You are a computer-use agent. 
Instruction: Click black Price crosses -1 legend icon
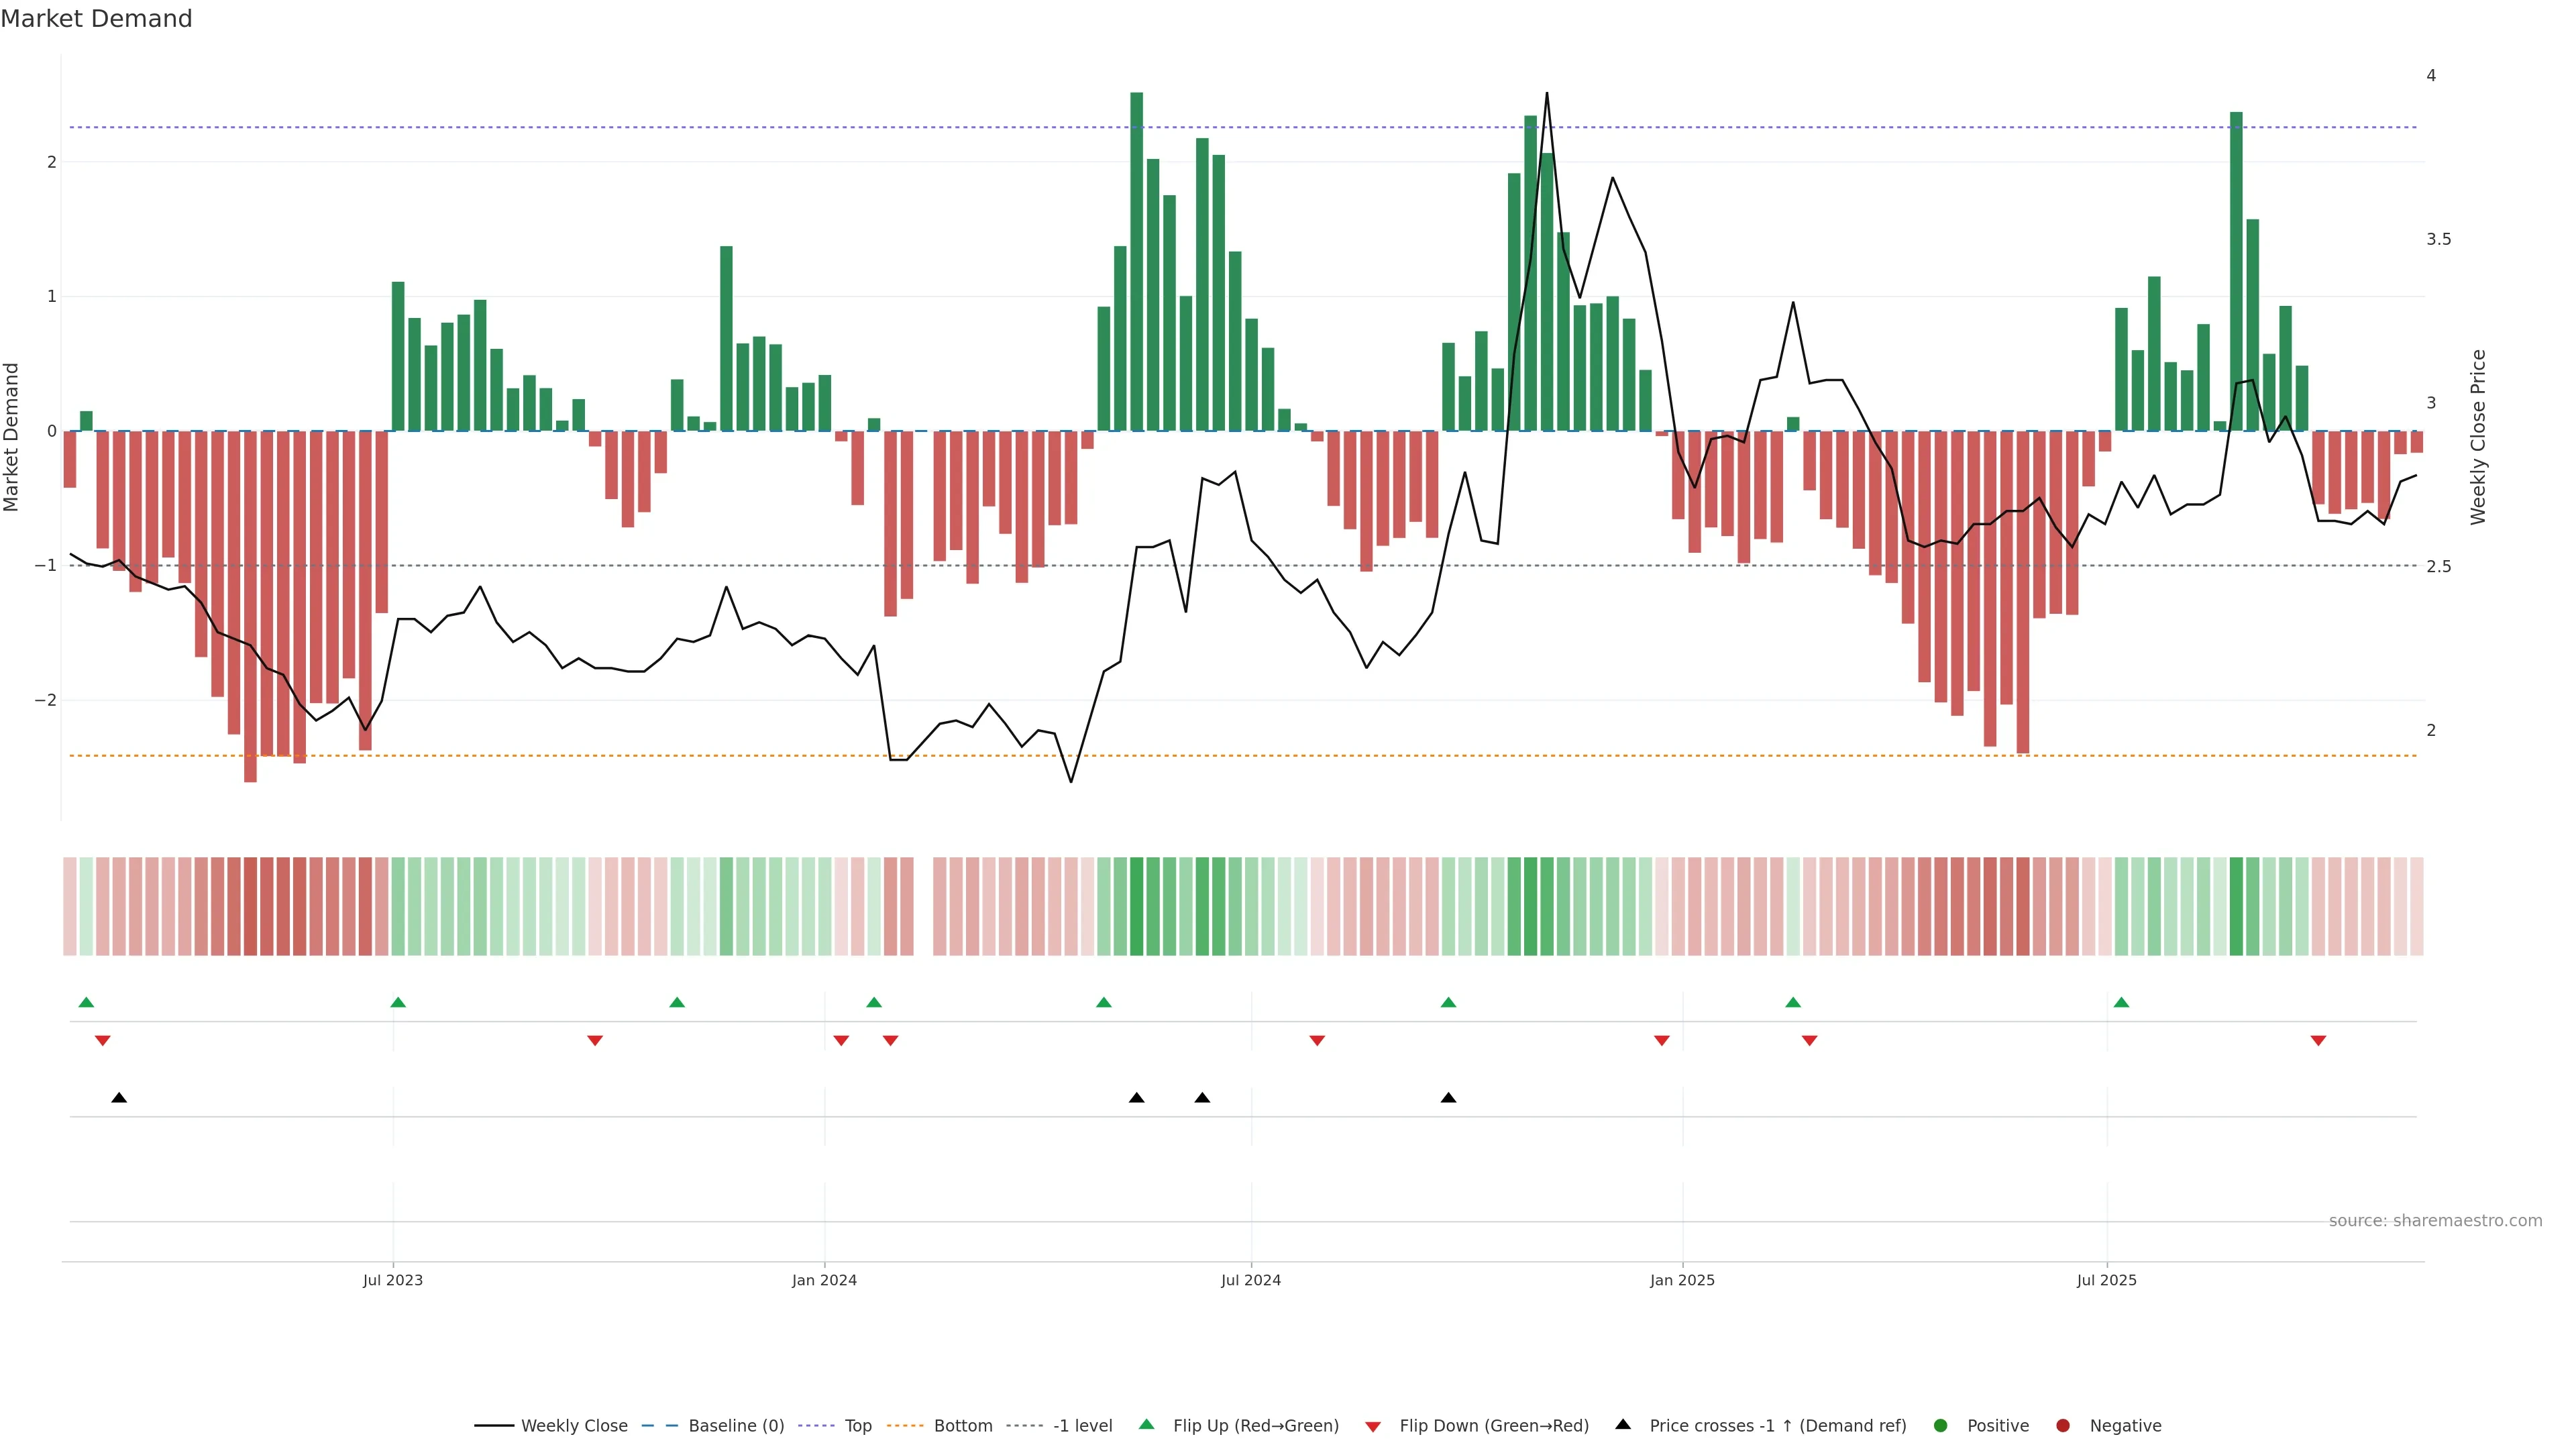click(x=1623, y=1425)
